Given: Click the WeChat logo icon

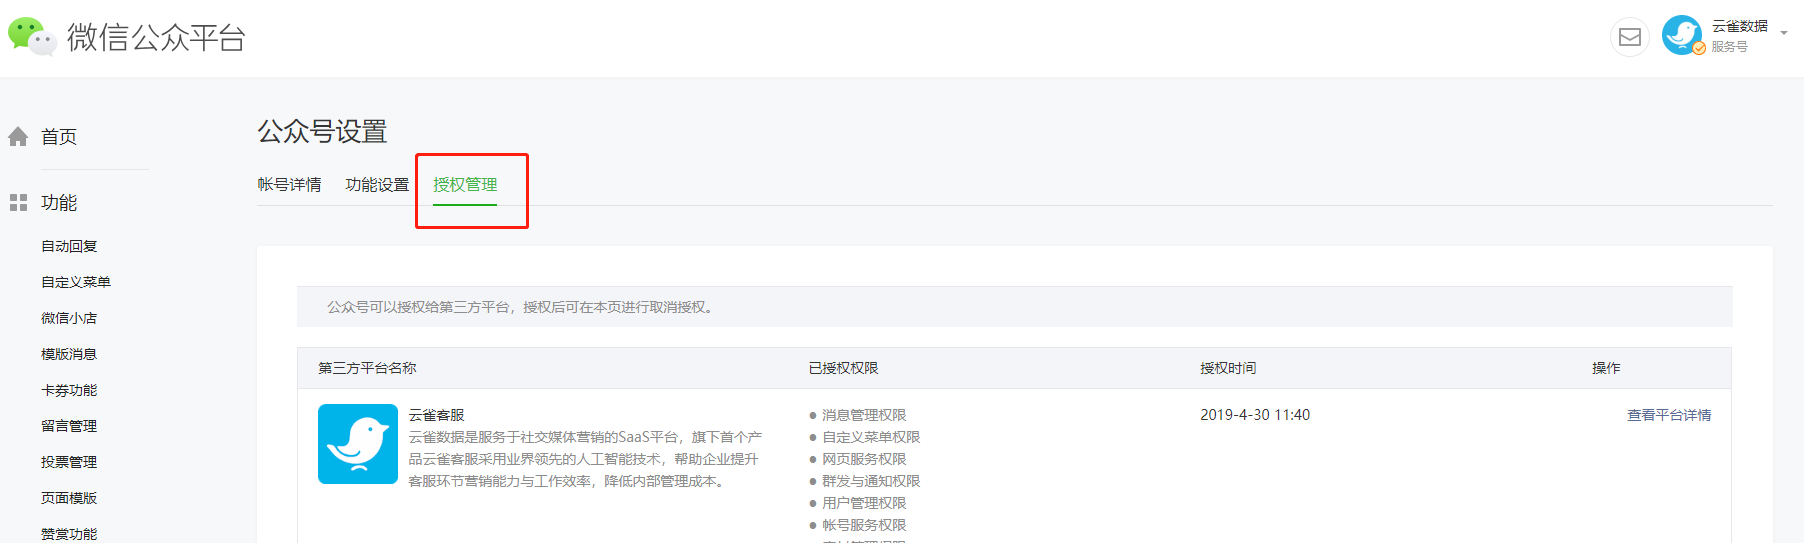Looking at the screenshot, I should 31,37.
